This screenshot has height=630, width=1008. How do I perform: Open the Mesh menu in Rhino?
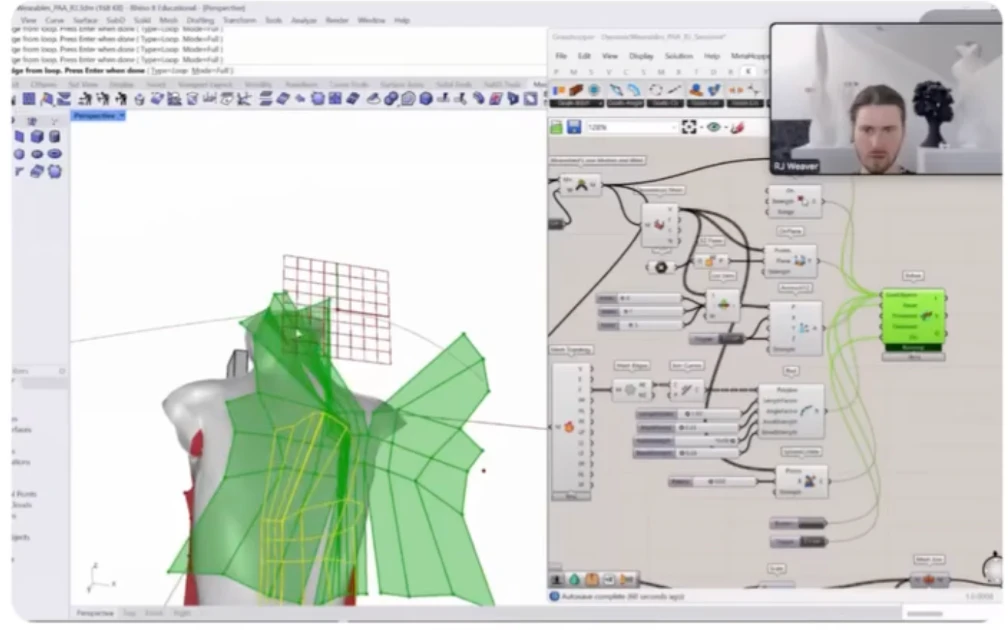(168, 21)
